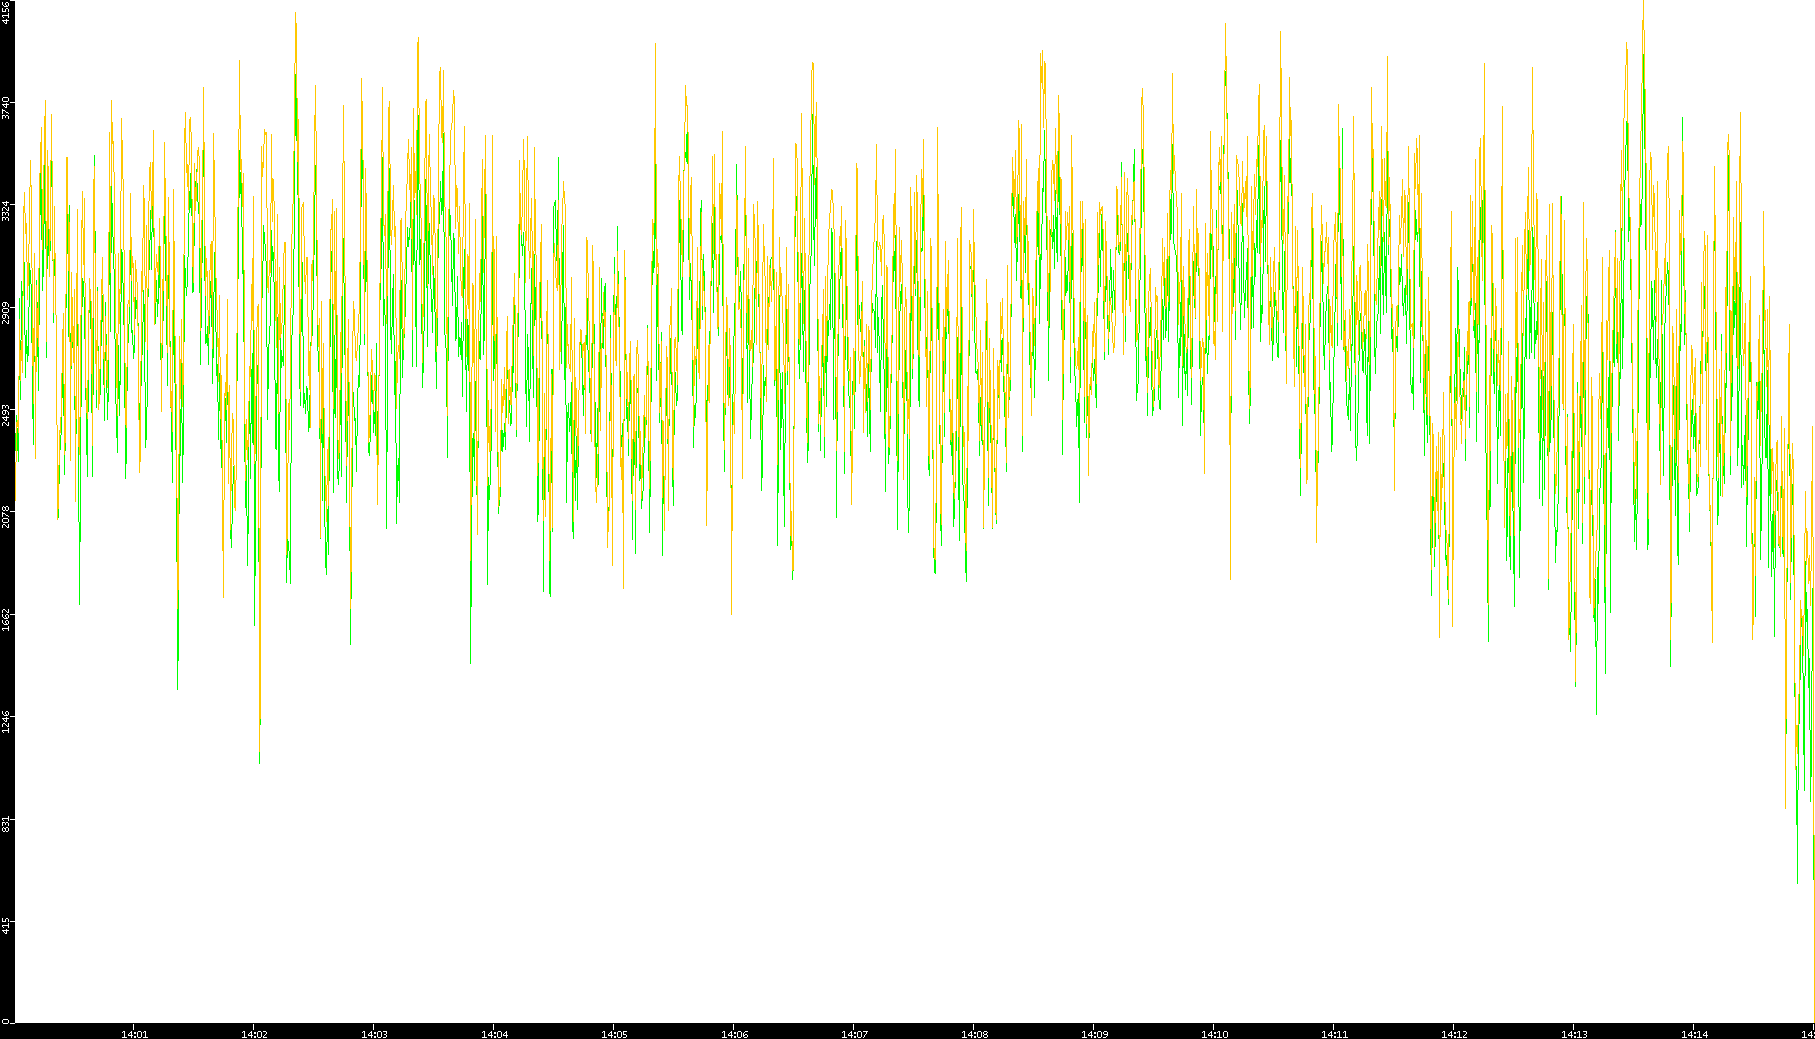Image resolution: width=1815 pixels, height=1039 pixels.
Task: Click the 14:03 time axis label
Action: [x=374, y=1034]
